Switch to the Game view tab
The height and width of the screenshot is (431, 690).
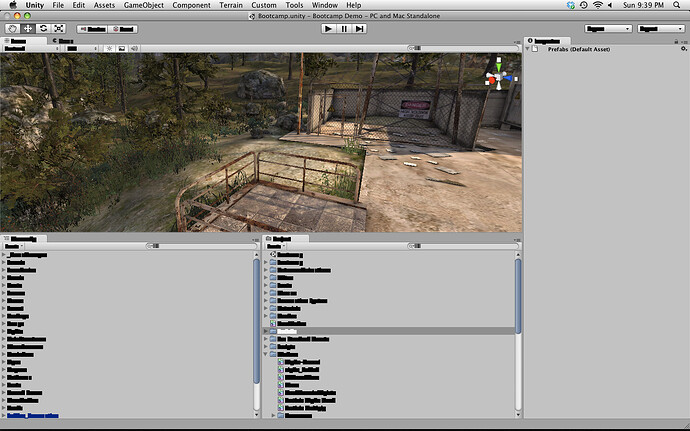tap(62, 41)
